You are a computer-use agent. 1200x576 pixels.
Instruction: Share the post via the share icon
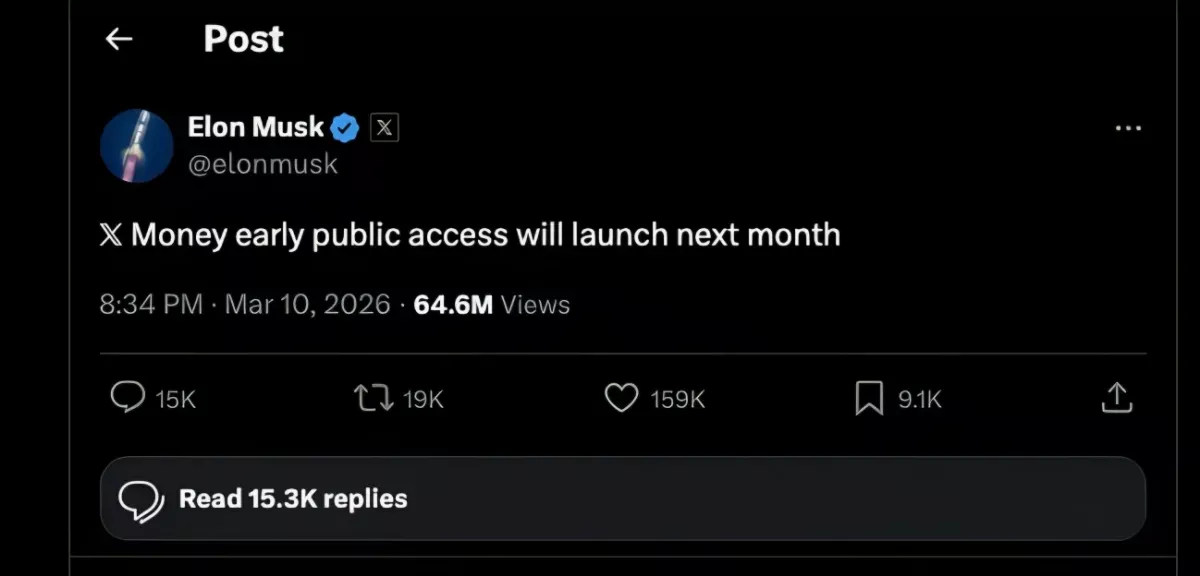[1116, 395]
